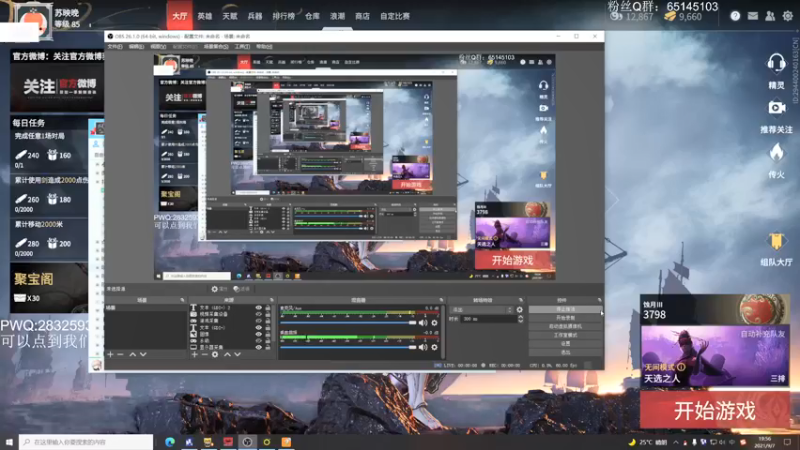Viewport: 800px width, 450px height.
Task: Open Microsoft Edge on the taskbar
Action: 169,442
